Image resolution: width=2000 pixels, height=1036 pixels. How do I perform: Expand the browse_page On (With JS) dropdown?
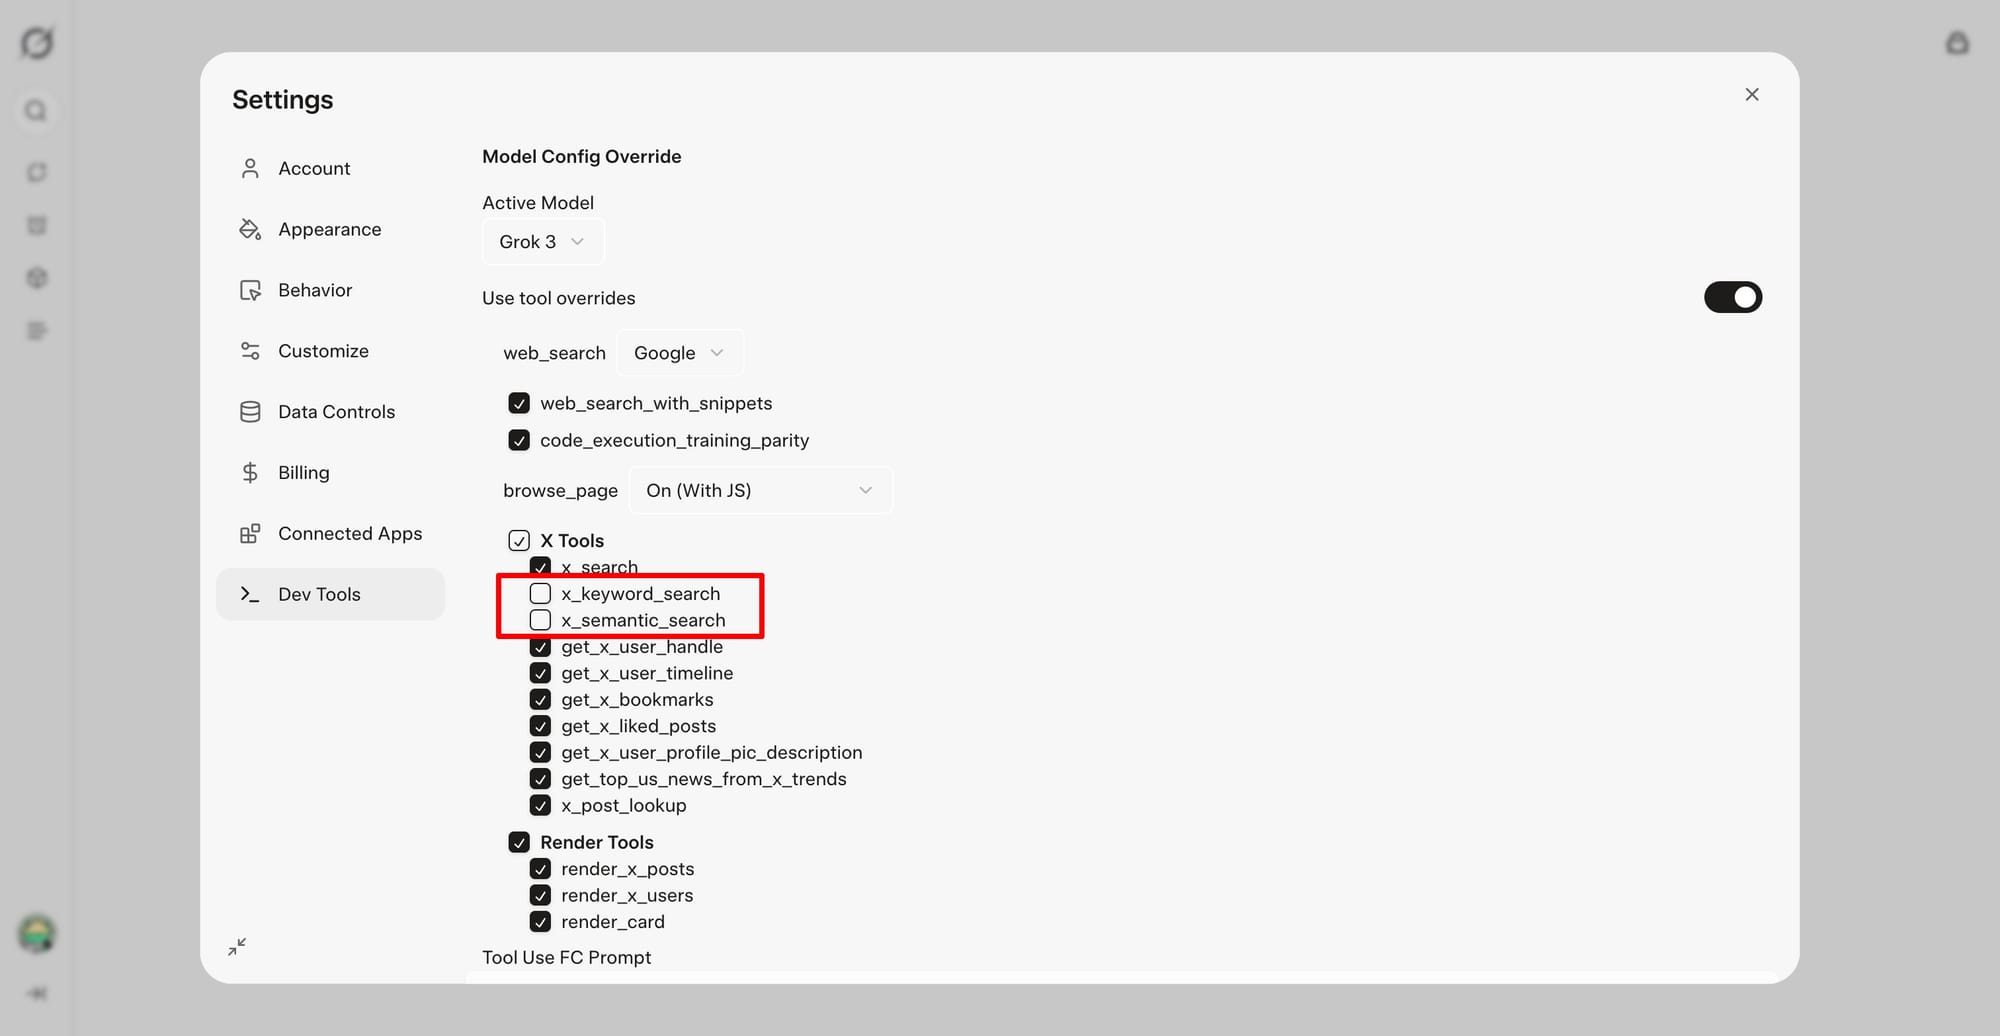click(x=760, y=490)
